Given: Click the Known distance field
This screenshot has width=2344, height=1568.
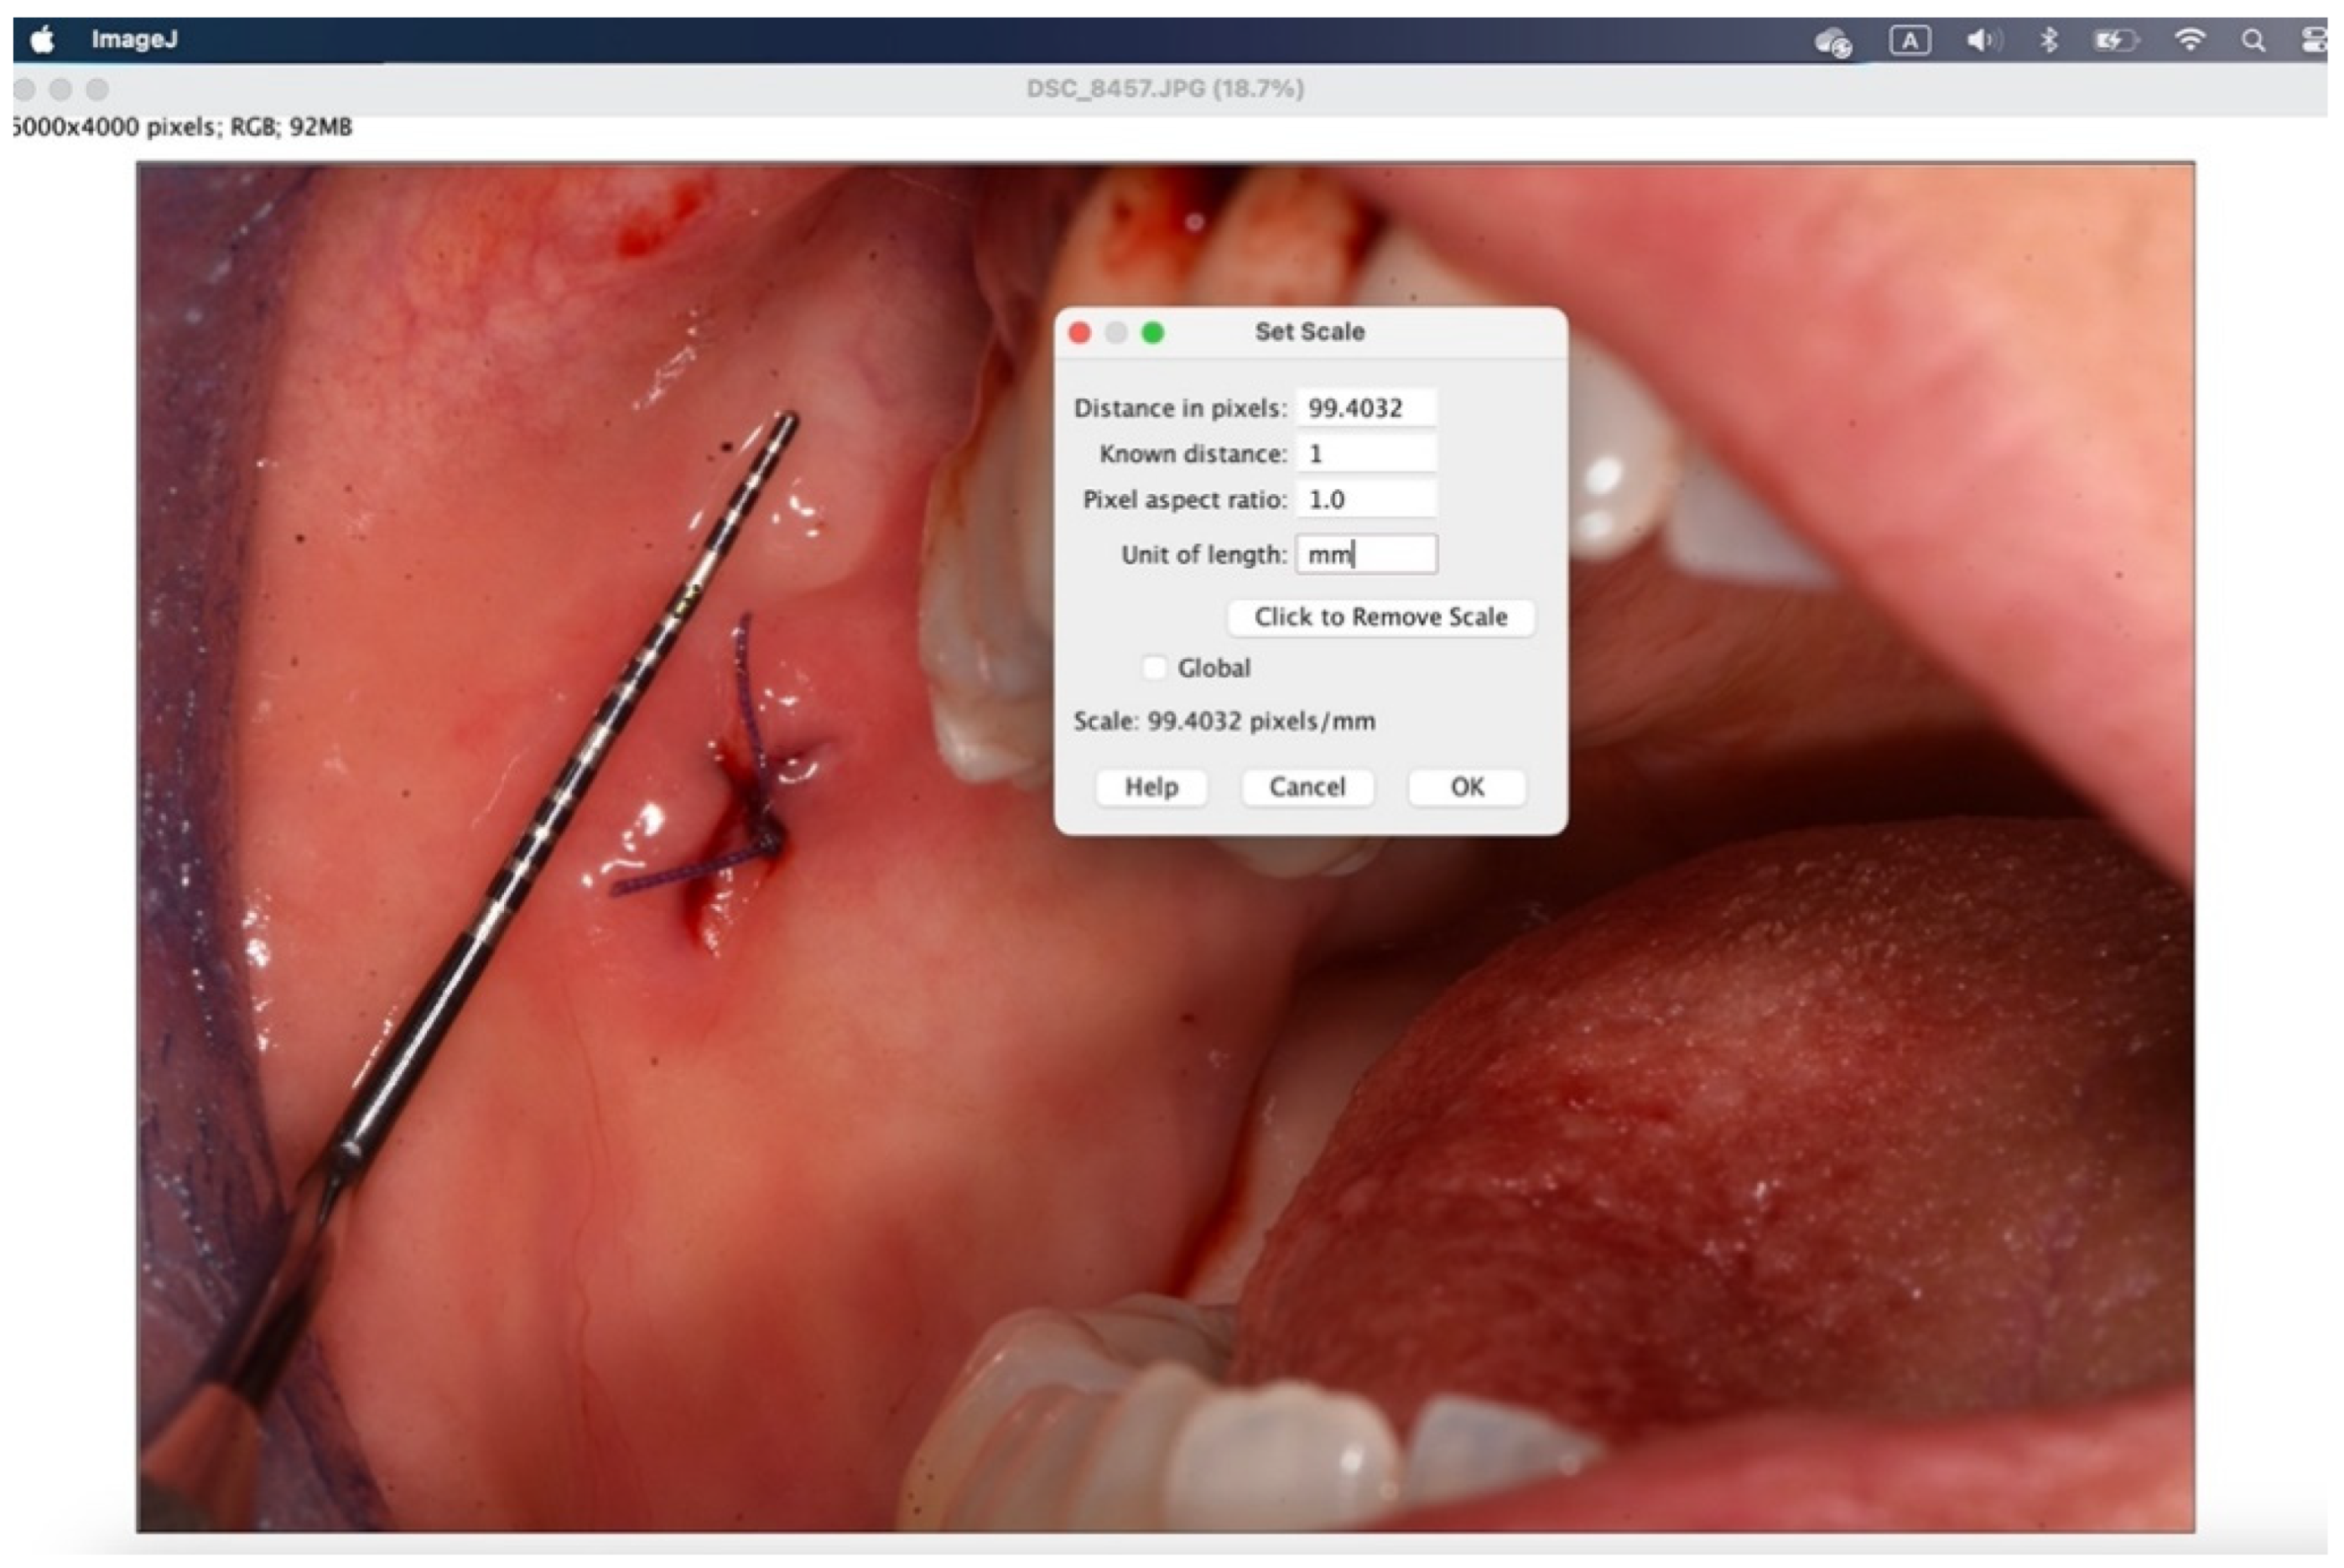Looking at the screenshot, I should coord(1366,454).
